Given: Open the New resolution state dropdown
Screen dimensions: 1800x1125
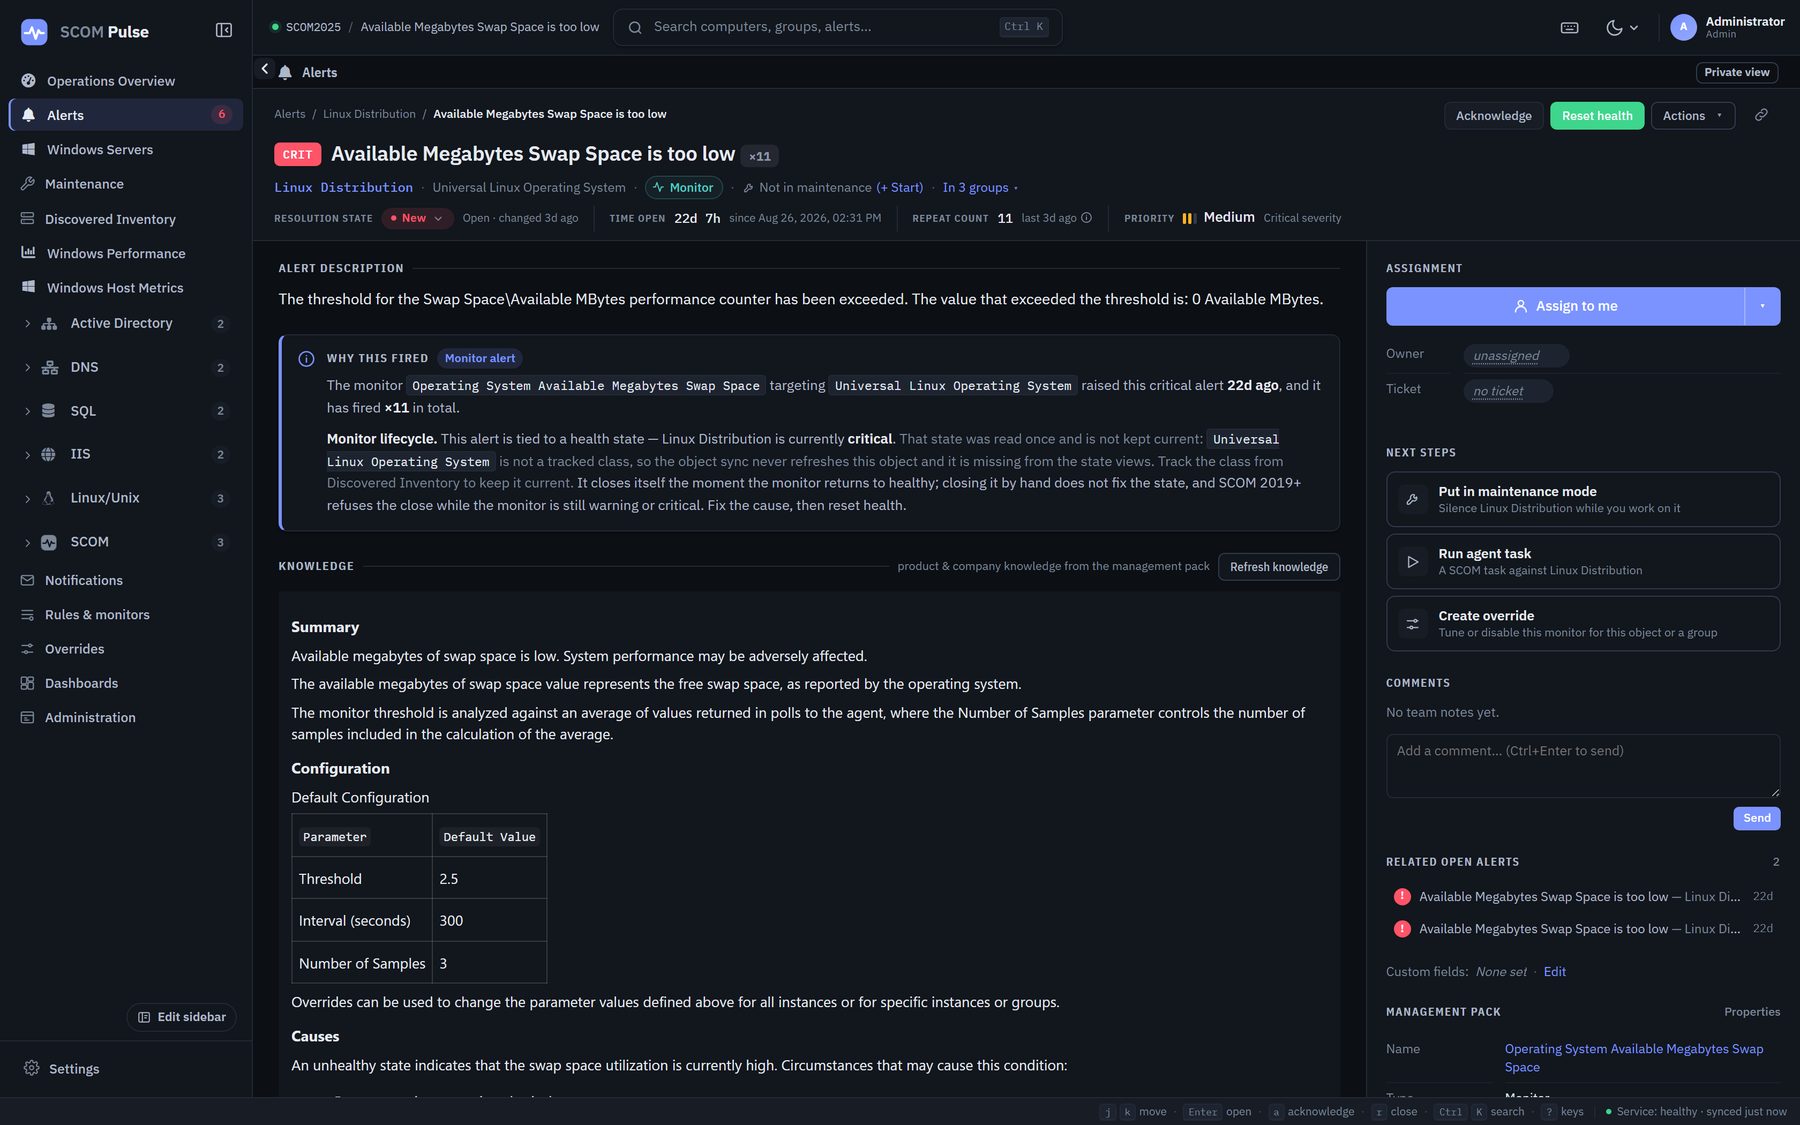Looking at the screenshot, I should (x=417, y=218).
